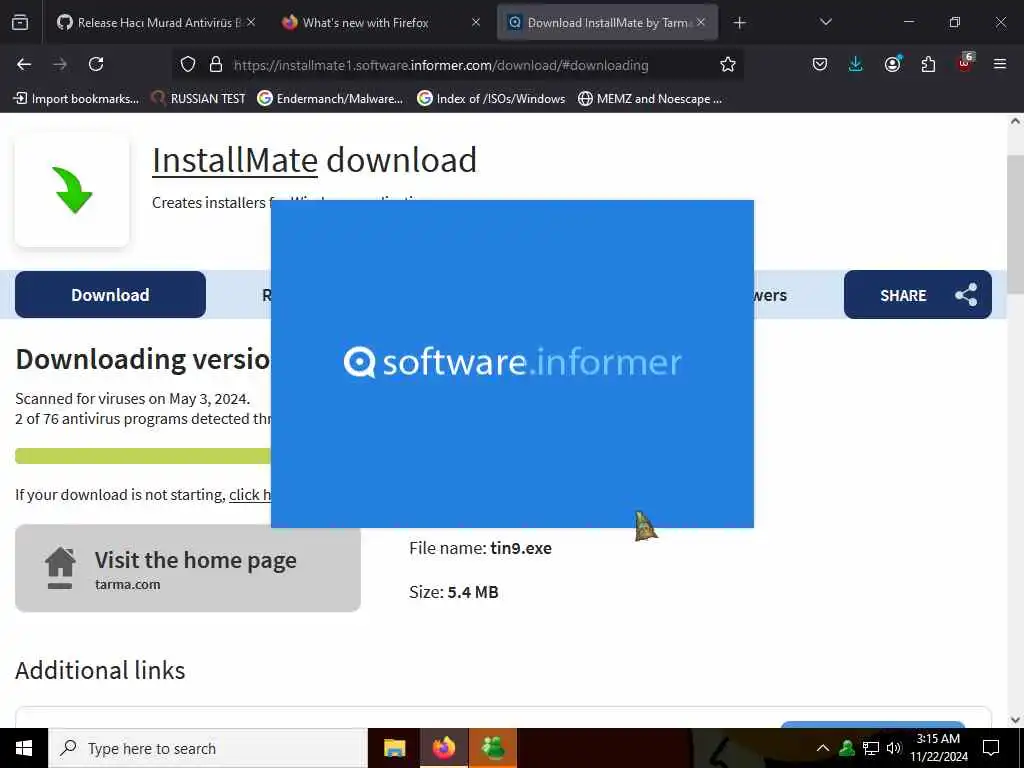
Task: Open the Extensions puzzle icon
Action: (x=928, y=64)
